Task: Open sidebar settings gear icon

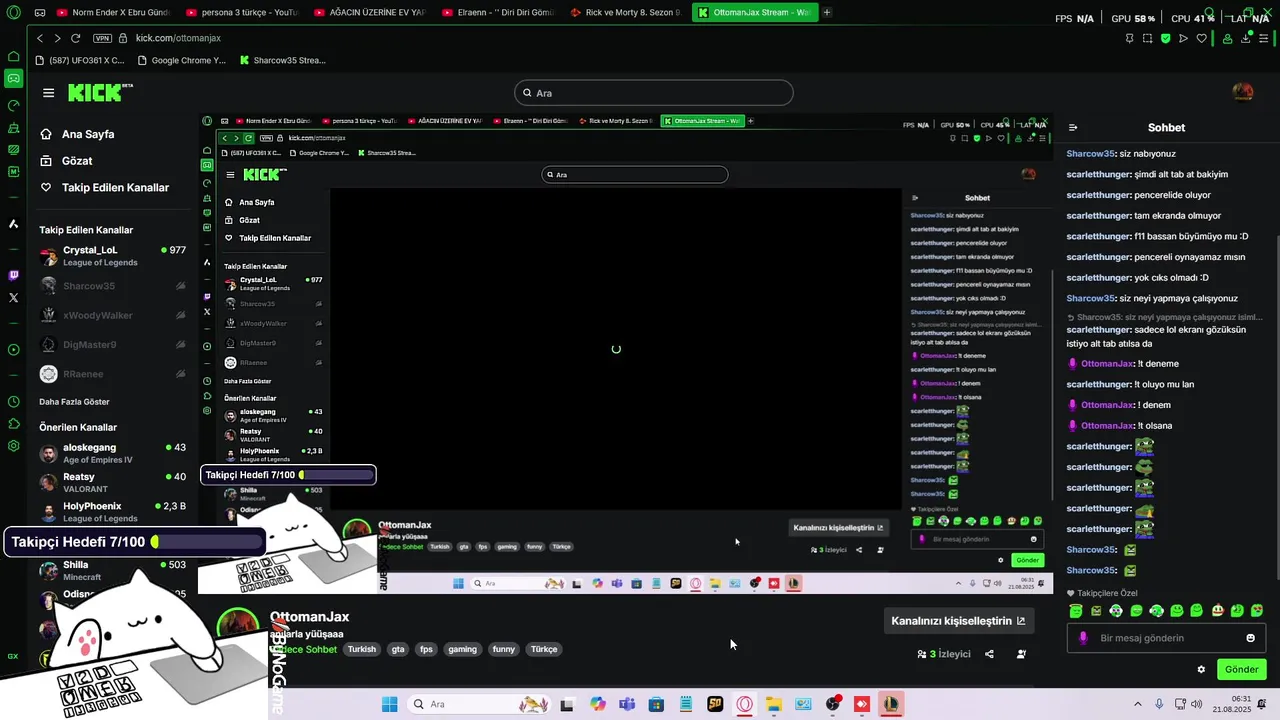Action: (x=13, y=446)
